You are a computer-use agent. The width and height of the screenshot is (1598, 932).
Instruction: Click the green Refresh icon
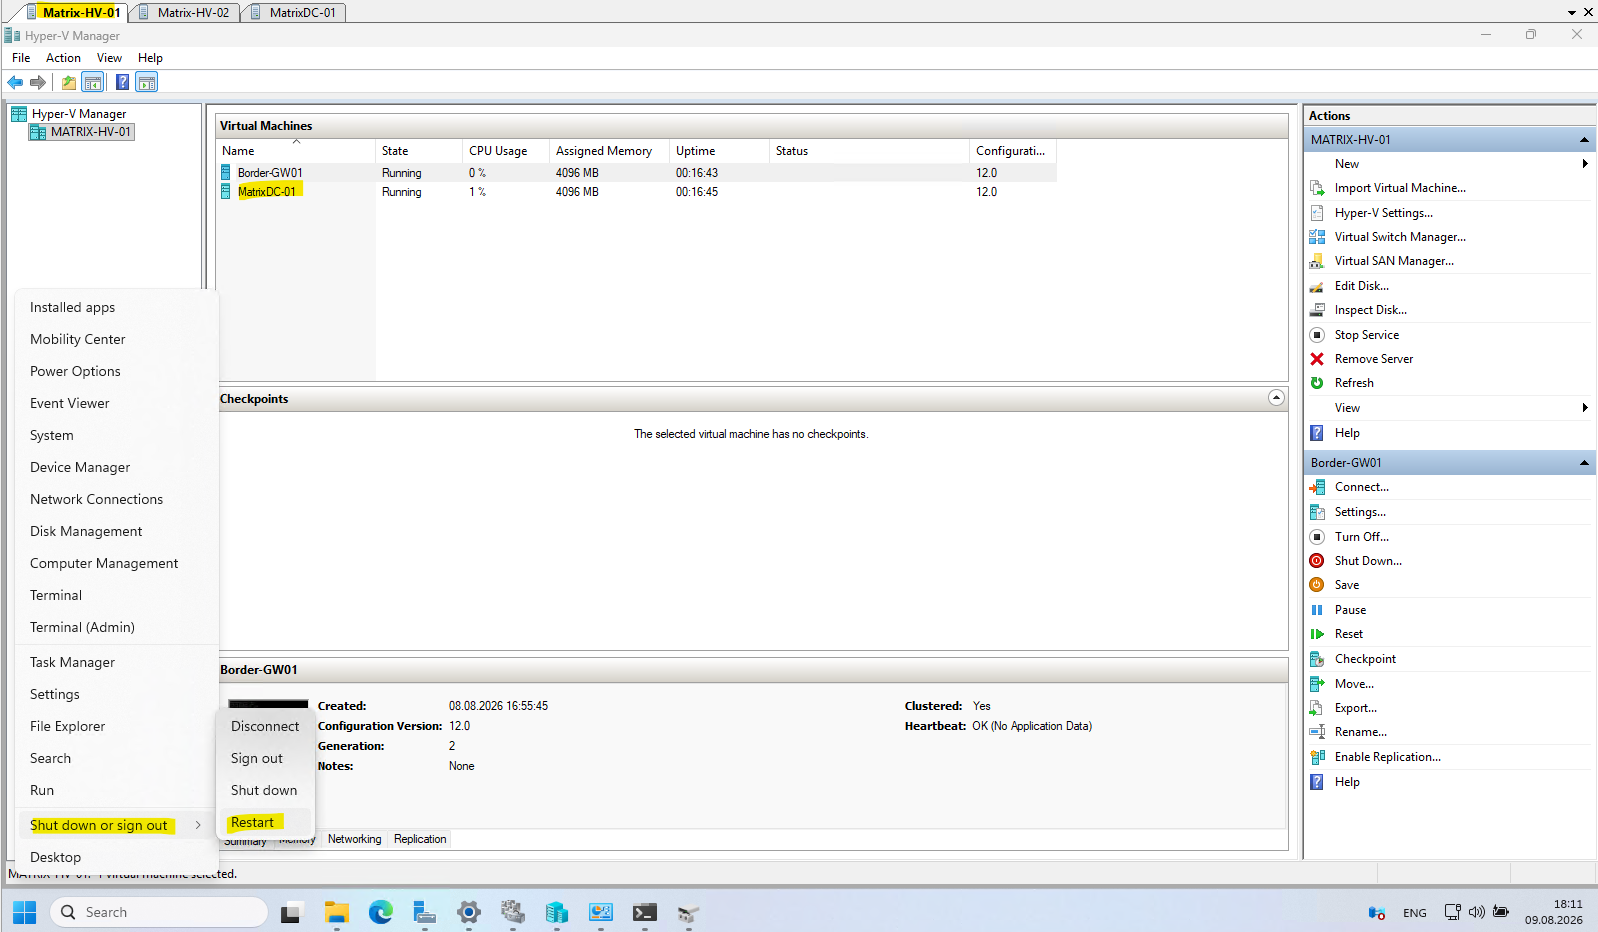1317,383
